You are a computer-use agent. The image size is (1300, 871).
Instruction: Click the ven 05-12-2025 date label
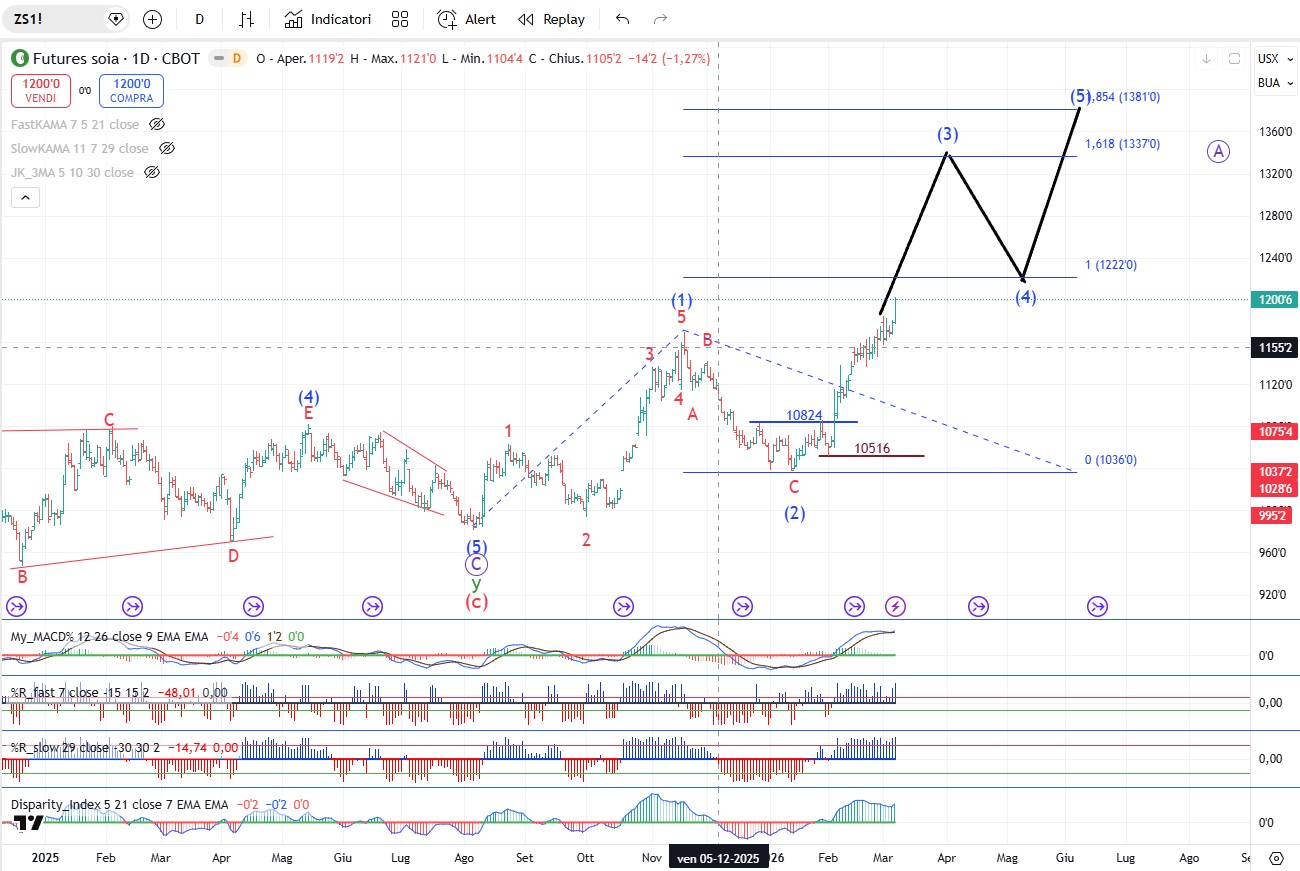click(718, 858)
